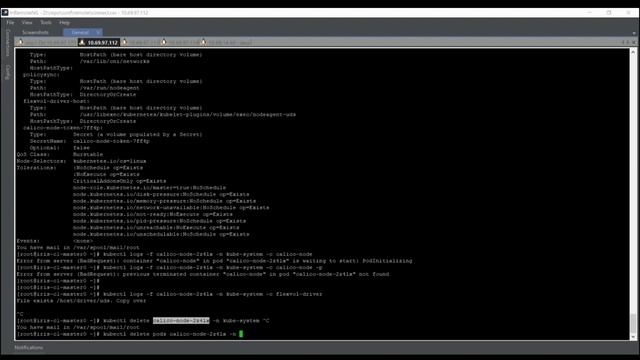This screenshot has height=360, width=640.
Task: Select the connection tab right after 10.69.97.112
Action: tap(141, 42)
